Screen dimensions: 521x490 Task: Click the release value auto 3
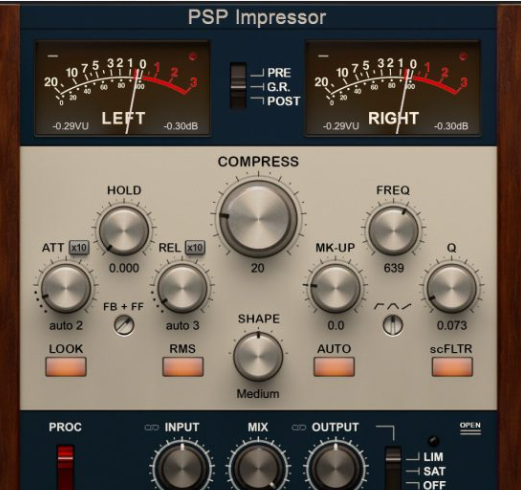(183, 326)
